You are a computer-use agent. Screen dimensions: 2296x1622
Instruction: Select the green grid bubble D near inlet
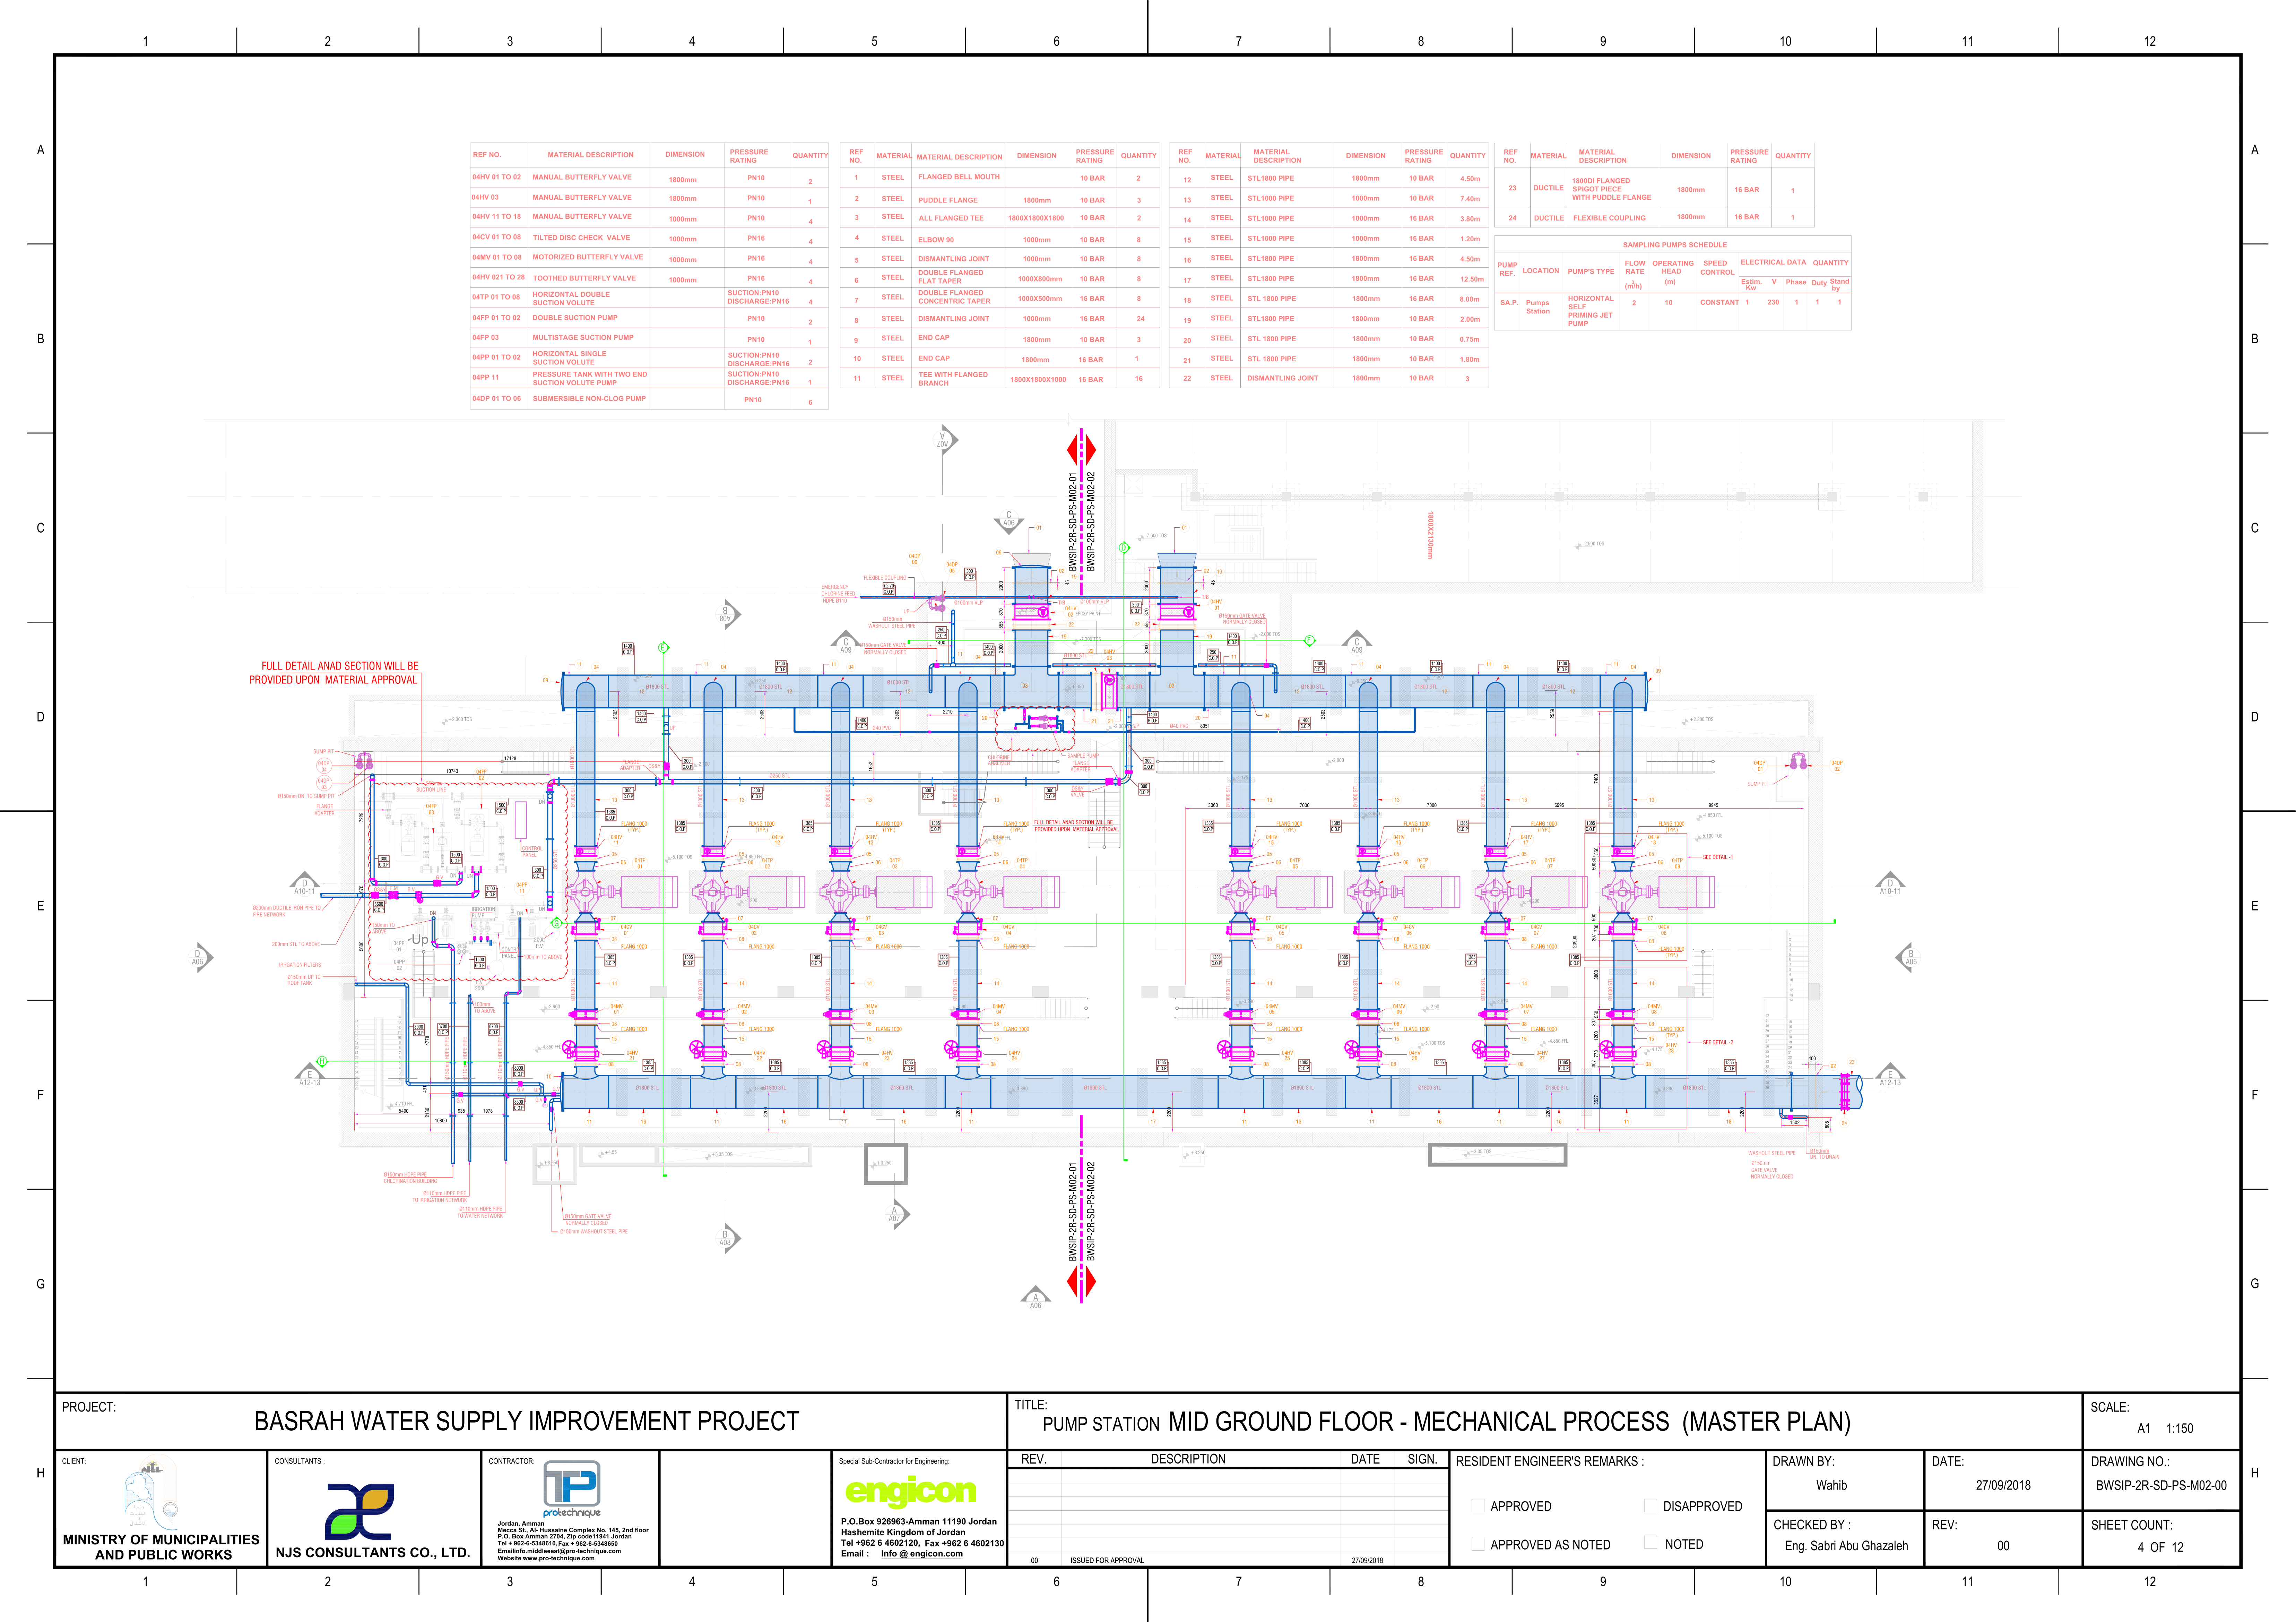pos(1123,547)
